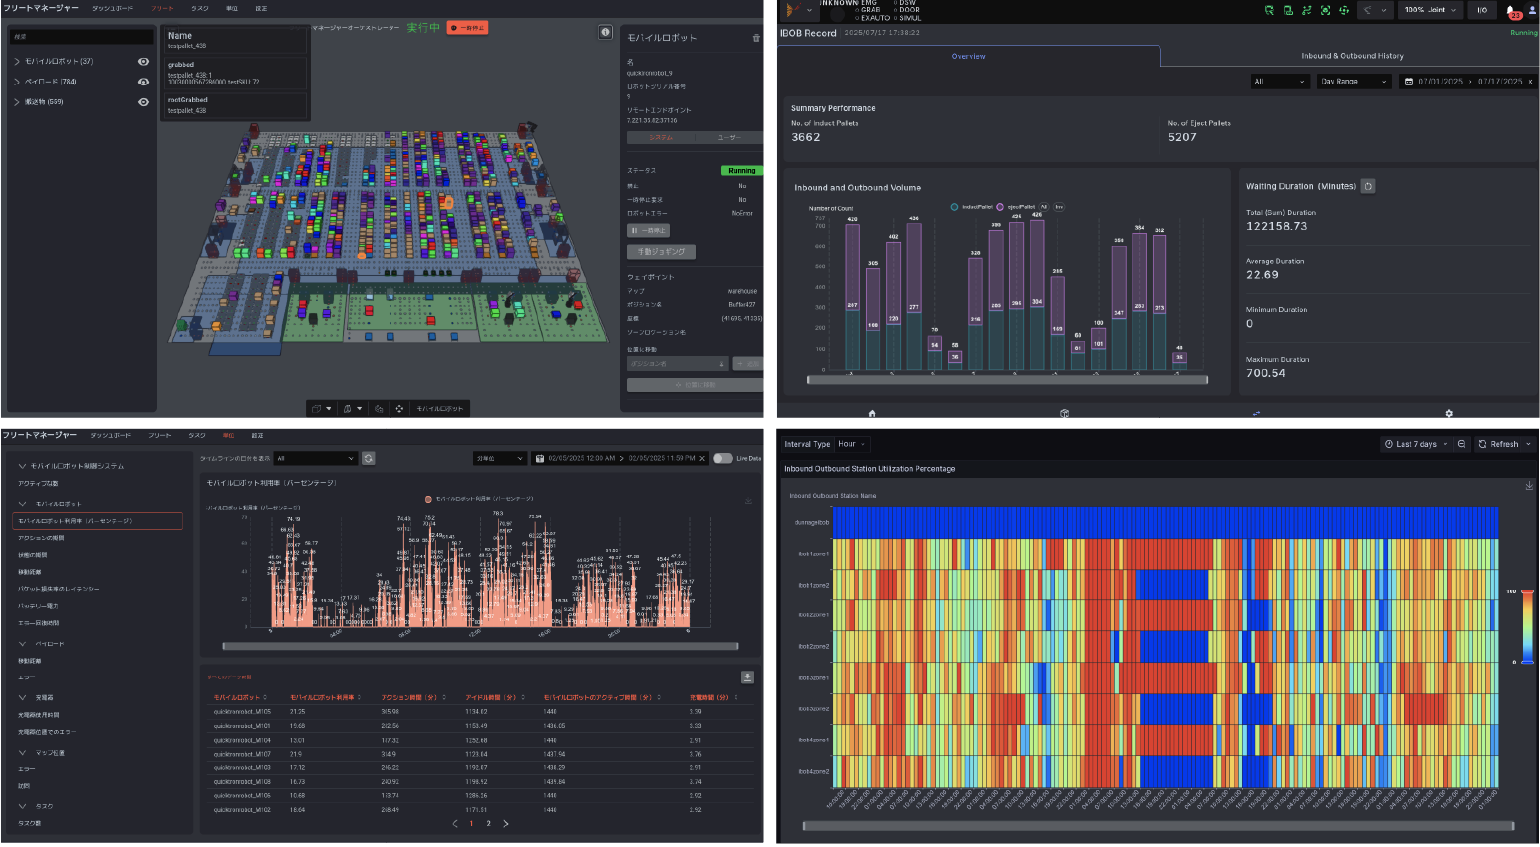Screen dimensions: 1540x847
Task: Click the 手動ジョギング button
Action: point(661,252)
